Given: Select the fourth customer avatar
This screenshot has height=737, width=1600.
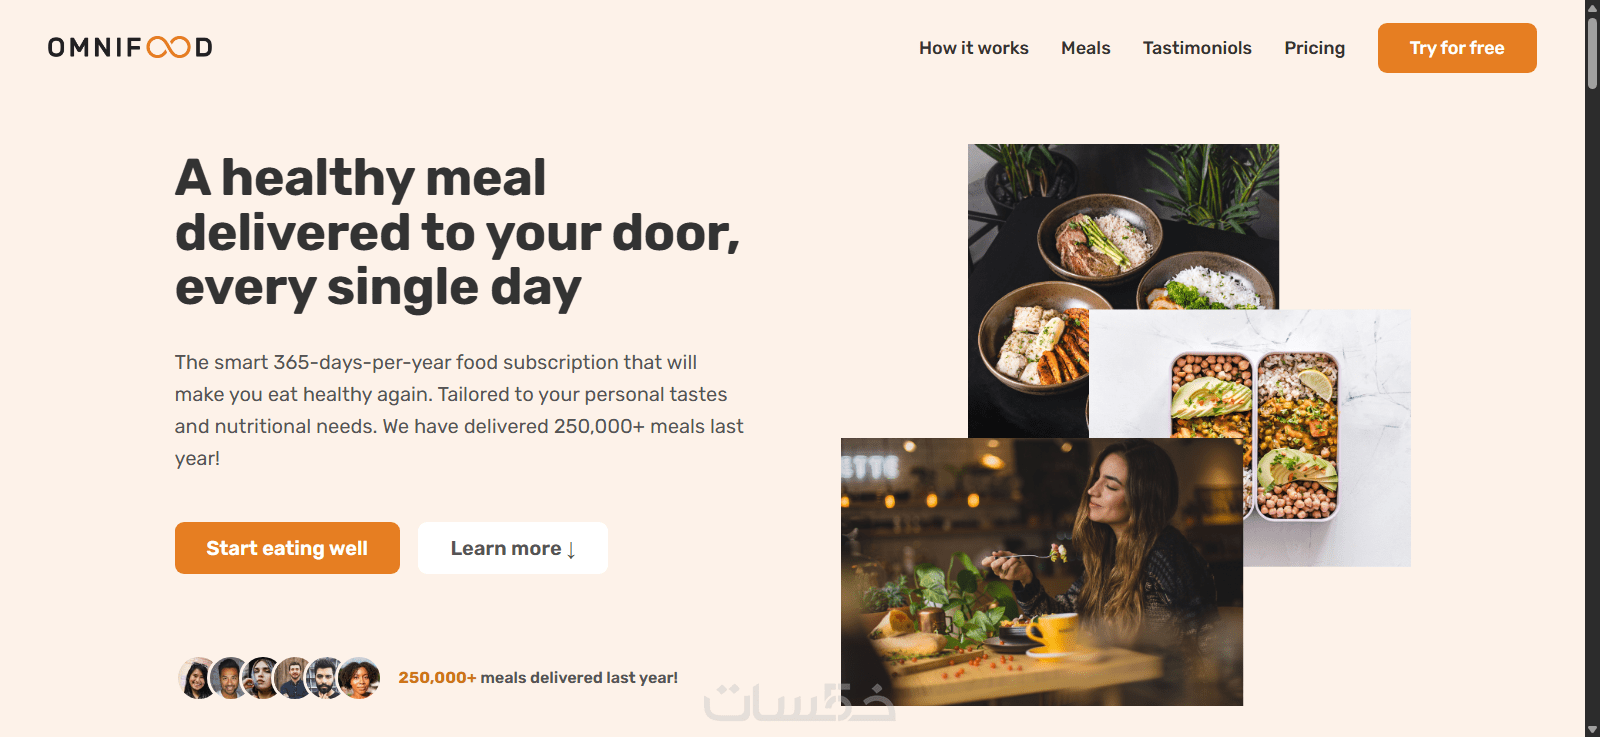Looking at the screenshot, I should (294, 678).
